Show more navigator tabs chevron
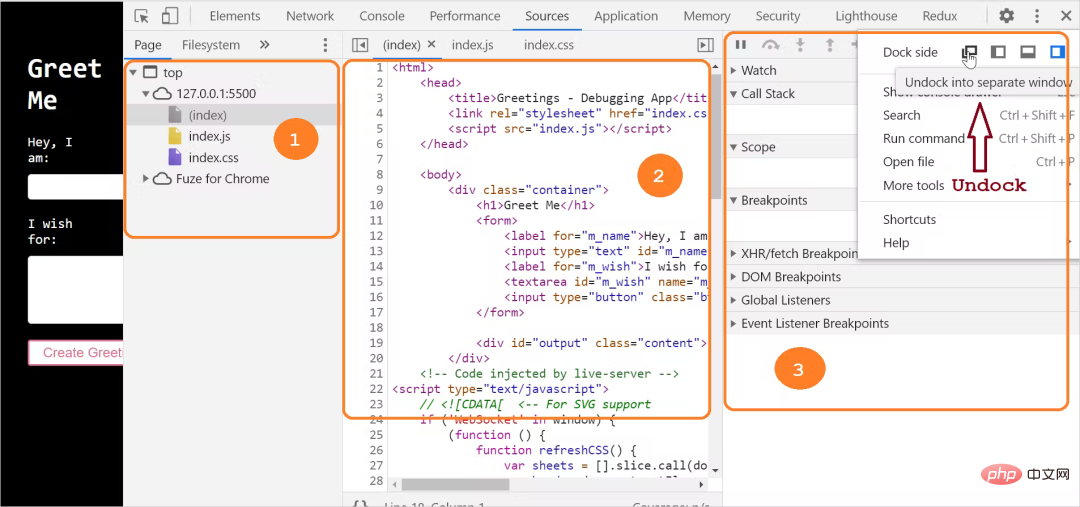The width and height of the screenshot is (1080, 507). (x=264, y=45)
